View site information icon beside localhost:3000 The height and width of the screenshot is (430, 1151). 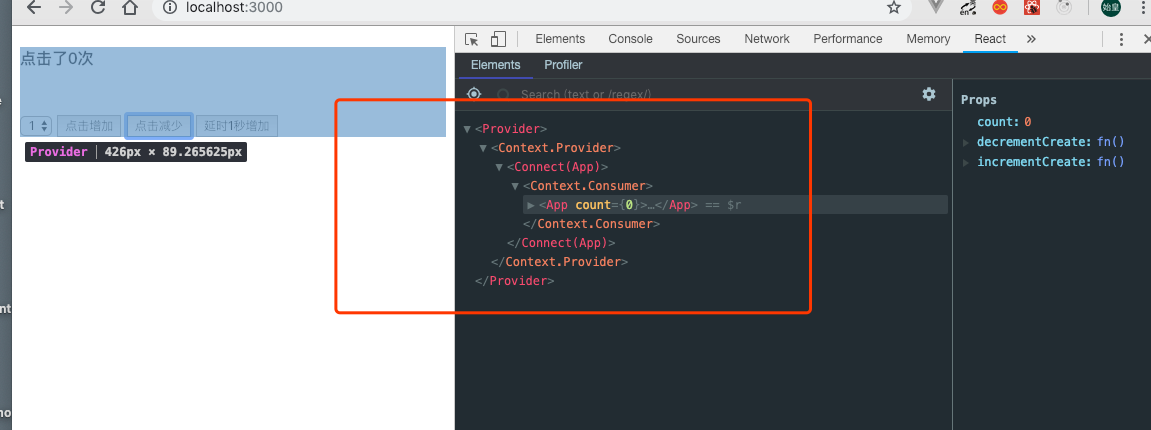(170, 8)
